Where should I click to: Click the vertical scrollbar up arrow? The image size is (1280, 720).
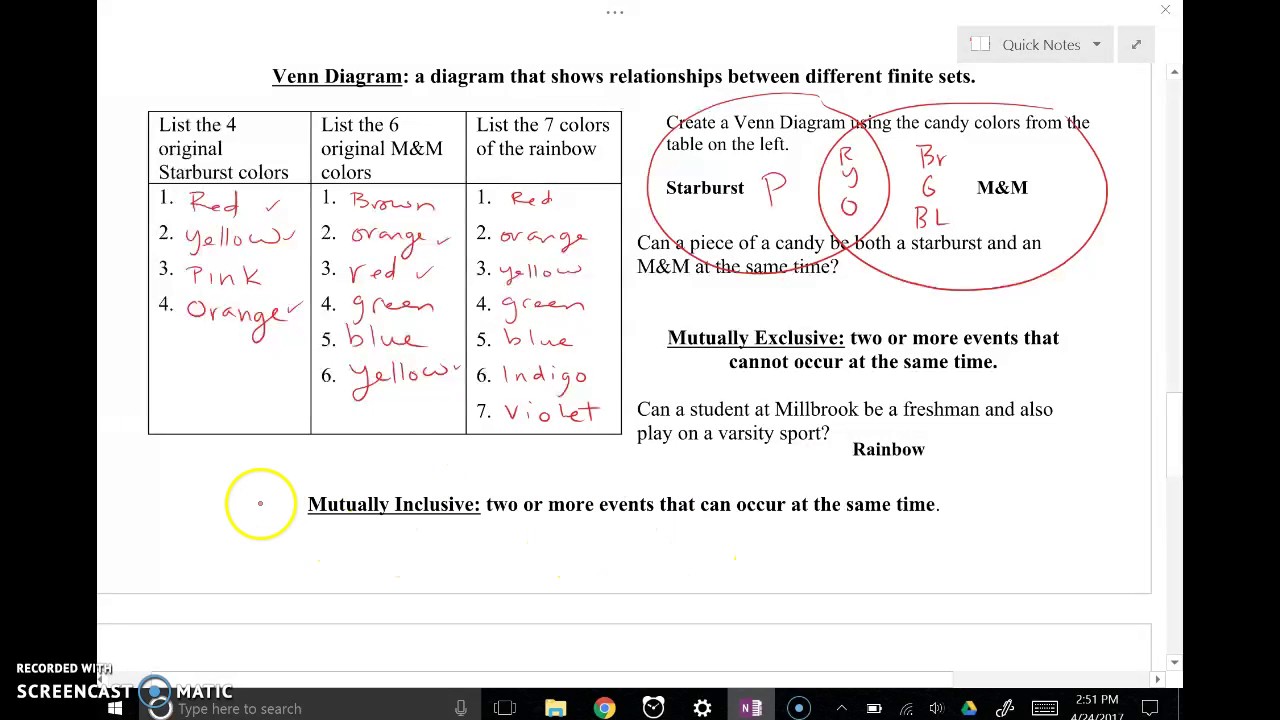coord(1174,72)
